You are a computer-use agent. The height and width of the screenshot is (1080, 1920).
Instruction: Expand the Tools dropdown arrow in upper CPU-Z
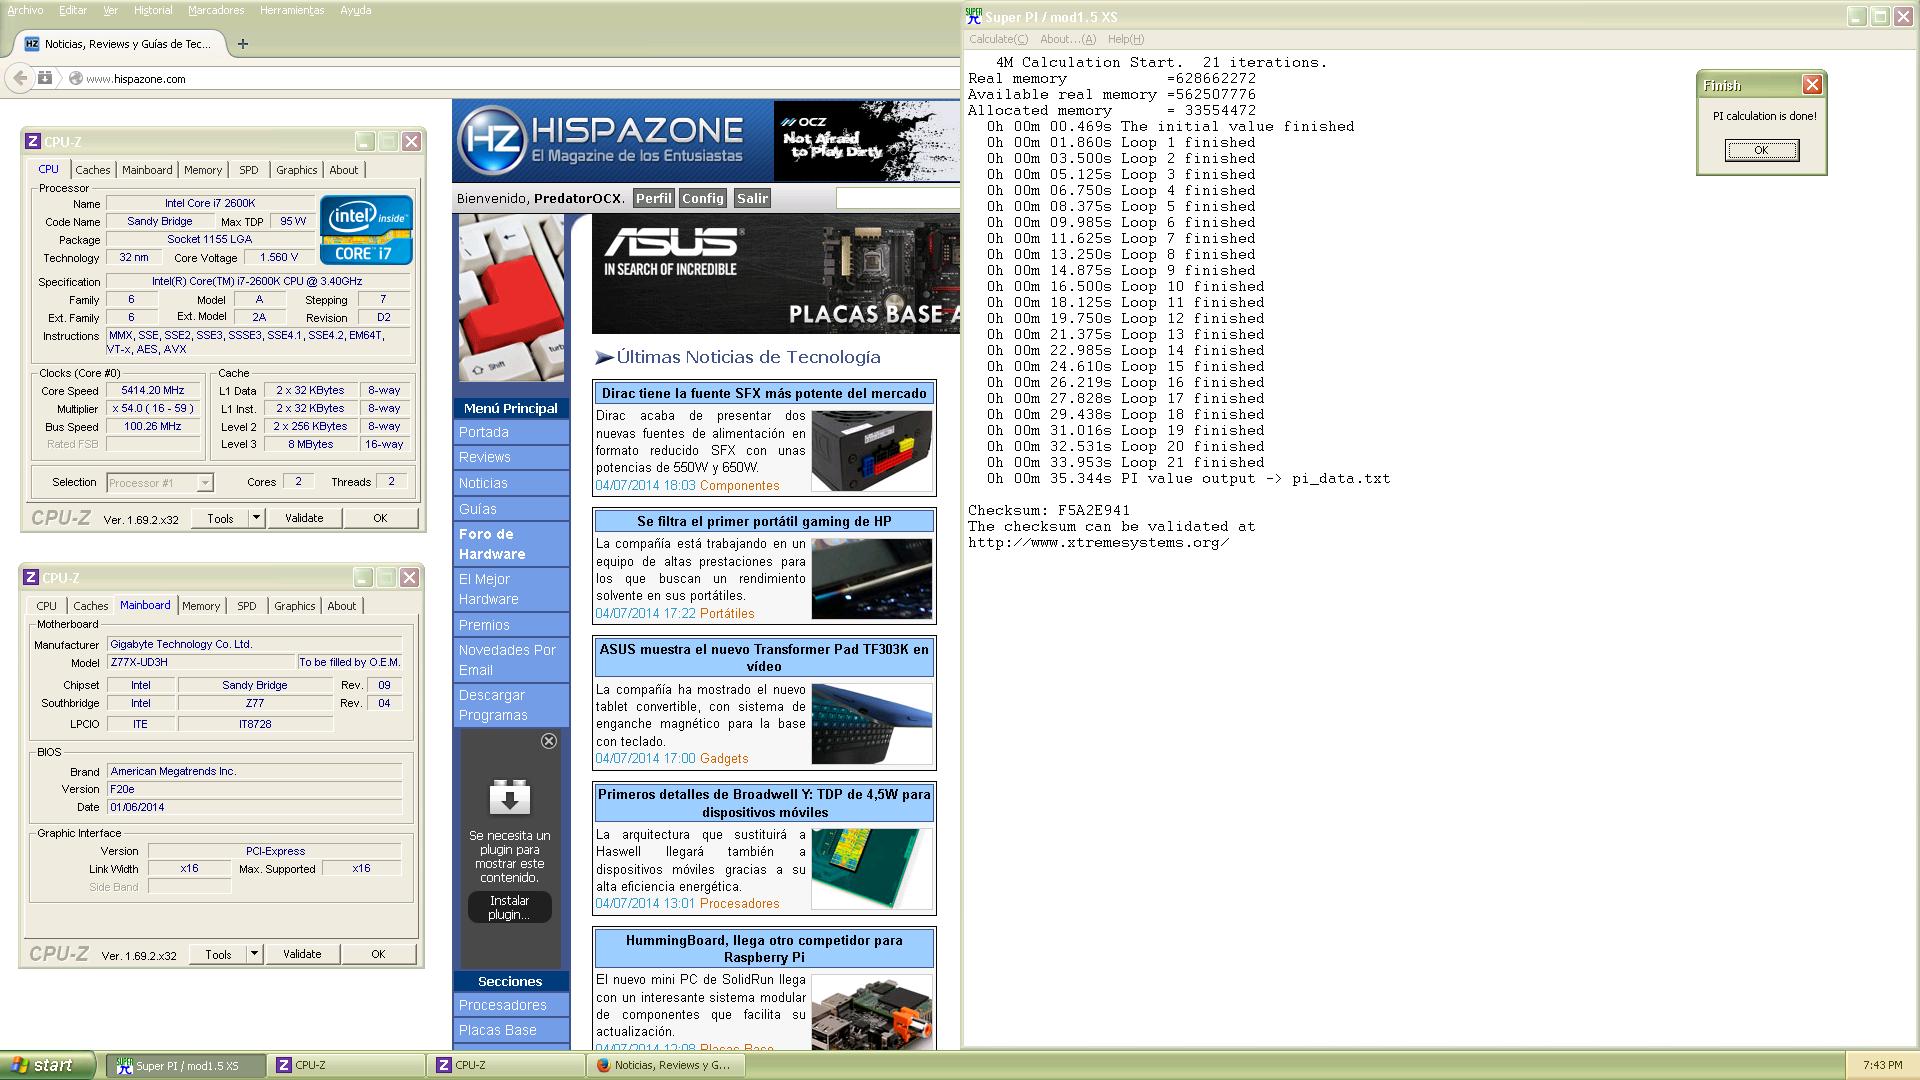[x=256, y=518]
